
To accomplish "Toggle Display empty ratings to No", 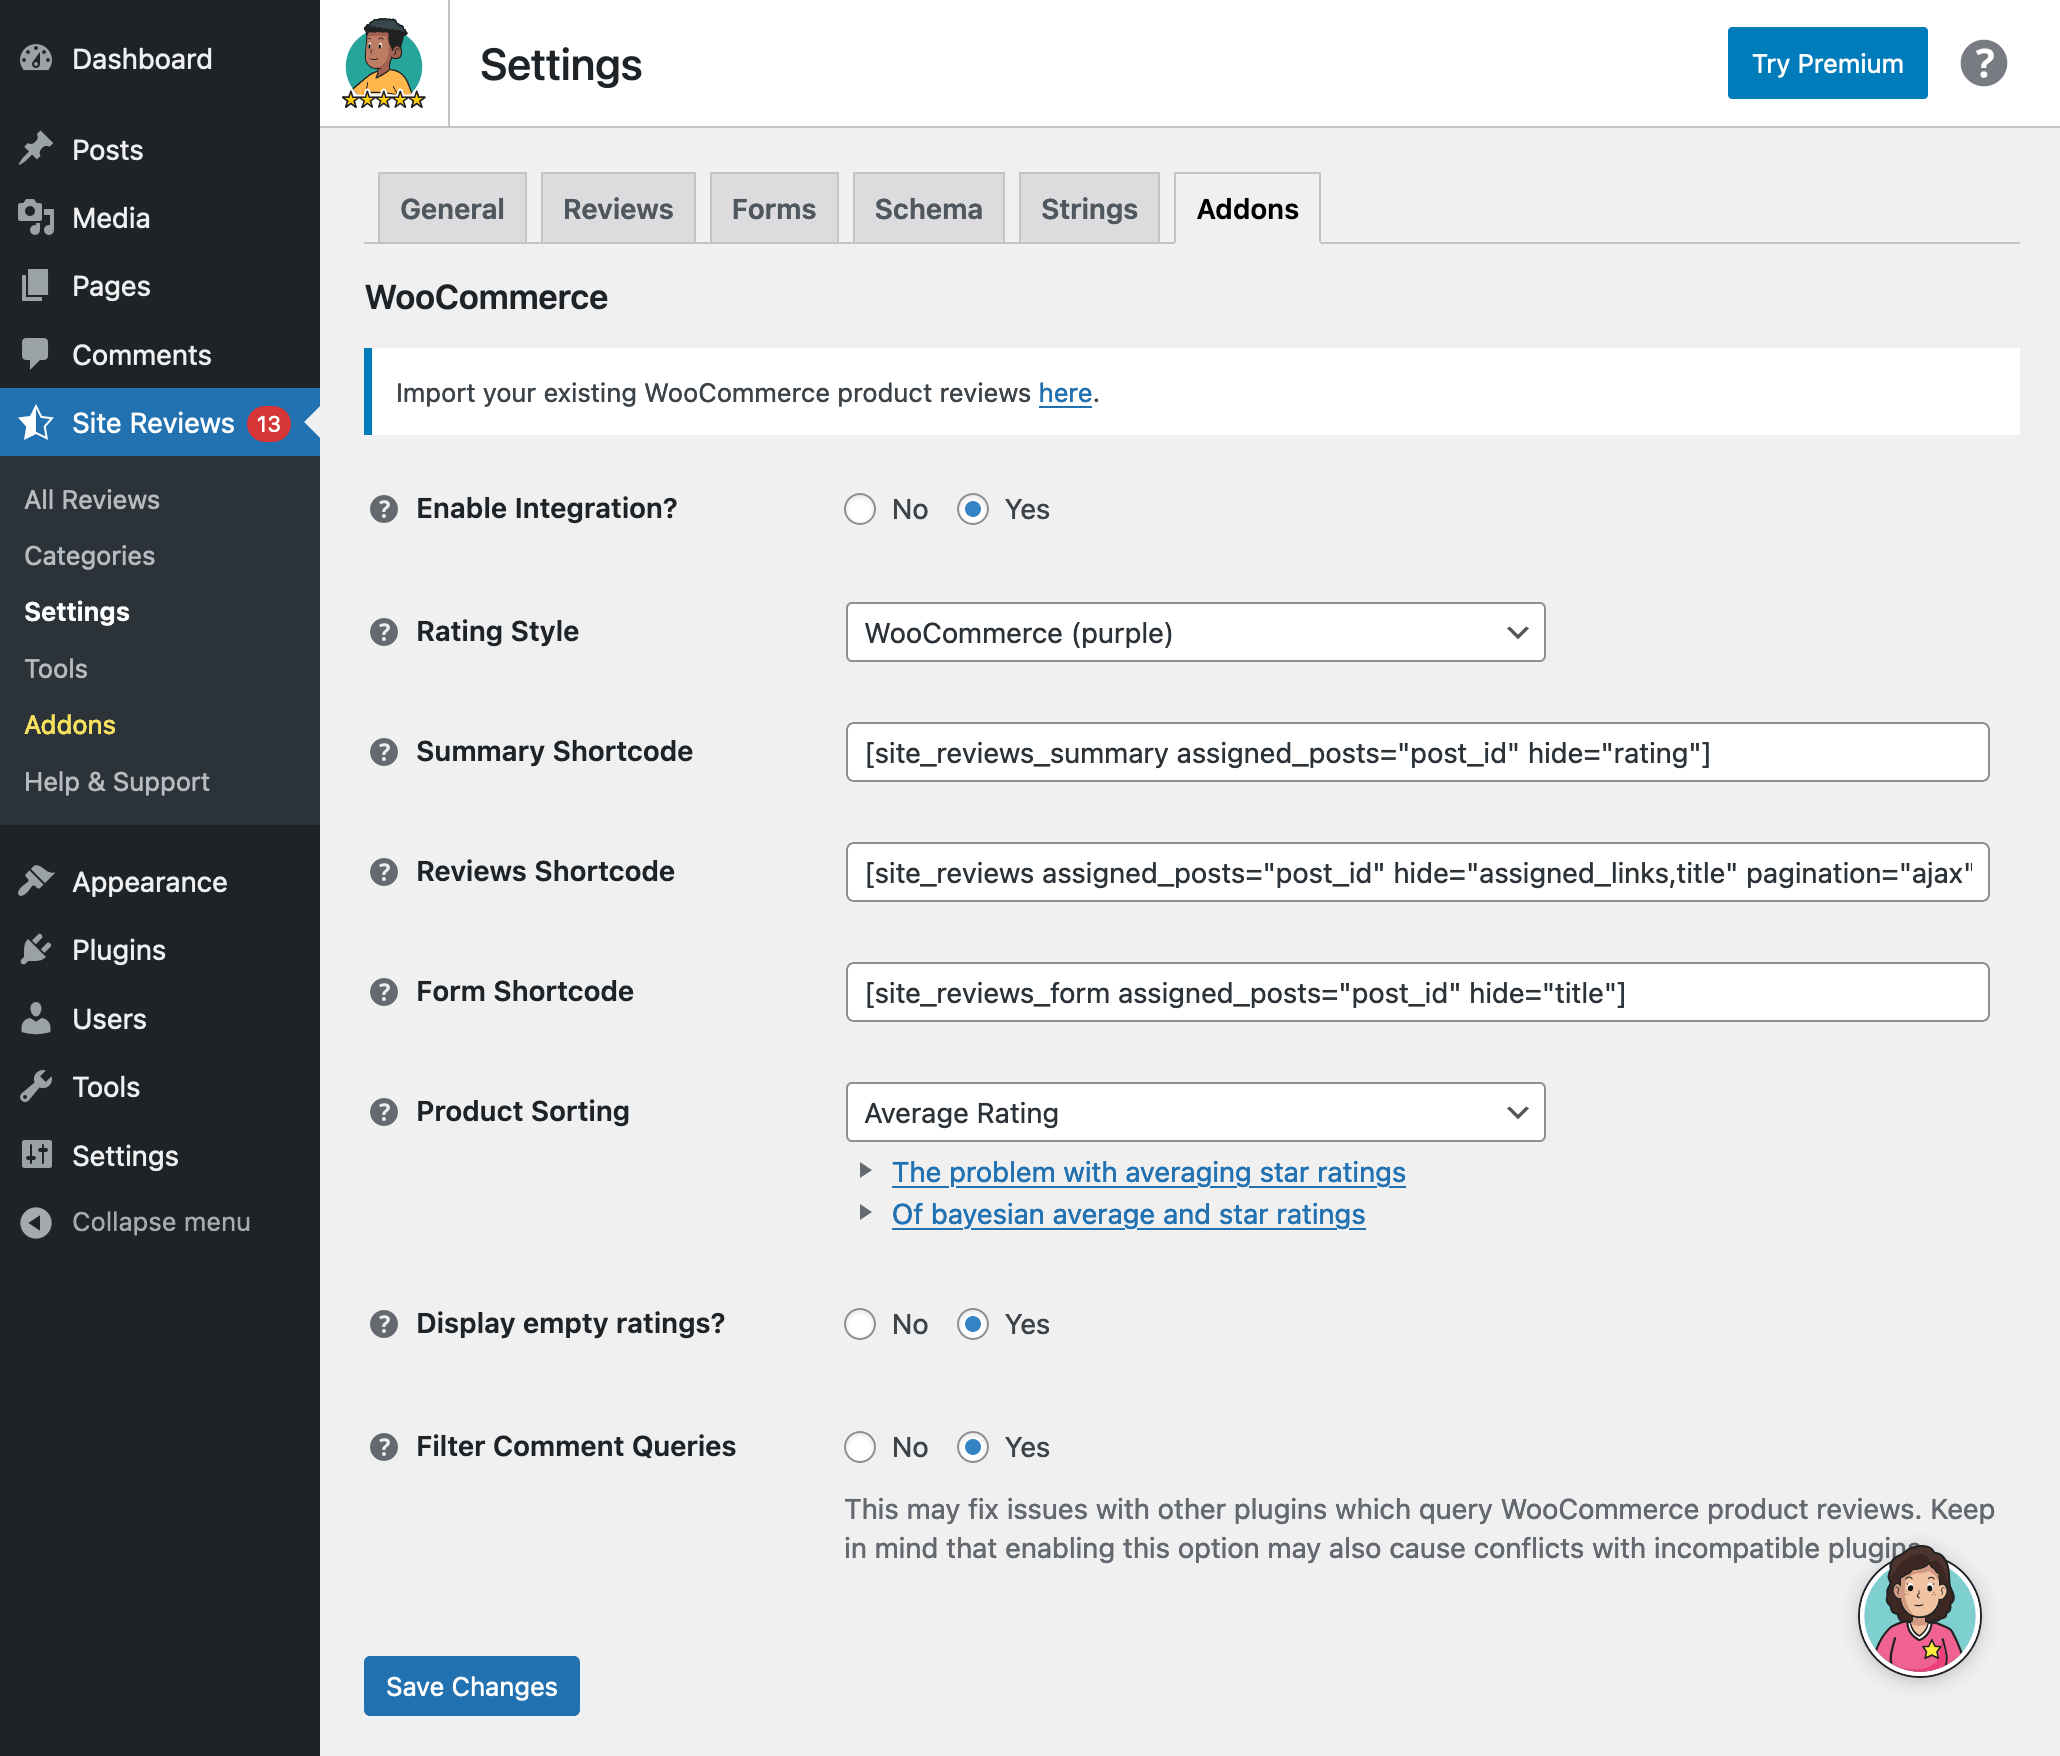I will click(860, 1324).
